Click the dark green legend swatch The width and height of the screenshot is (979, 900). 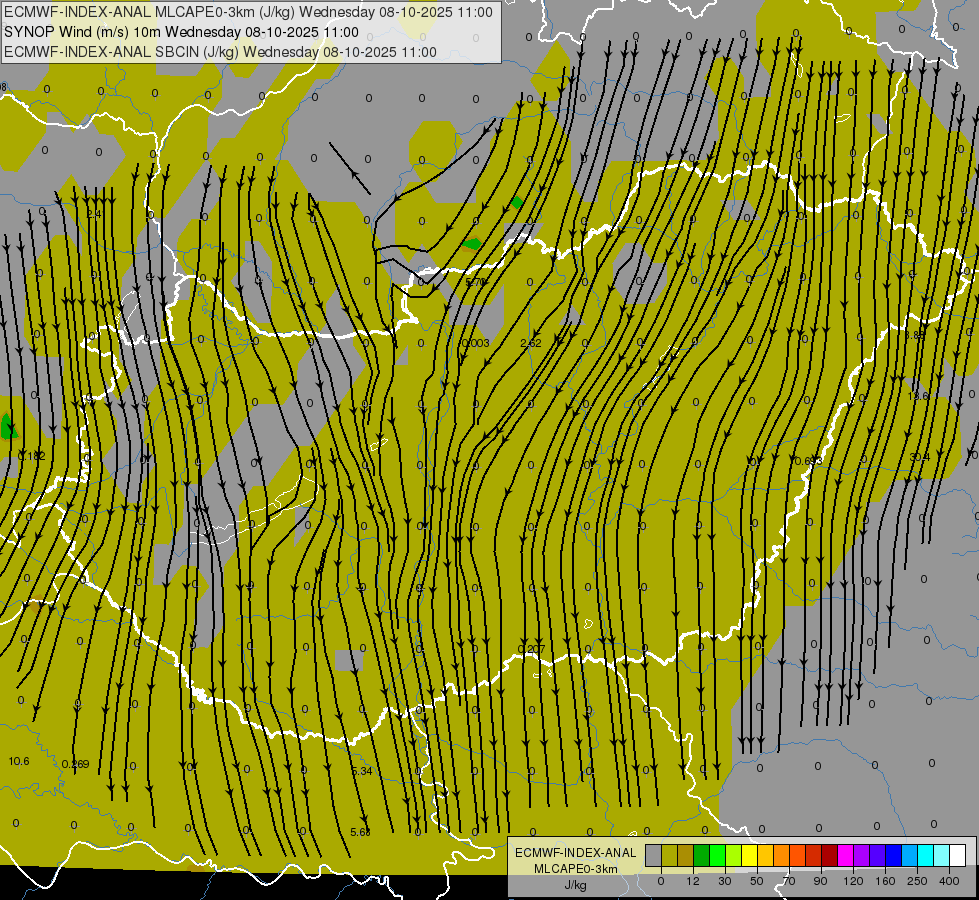click(x=702, y=856)
